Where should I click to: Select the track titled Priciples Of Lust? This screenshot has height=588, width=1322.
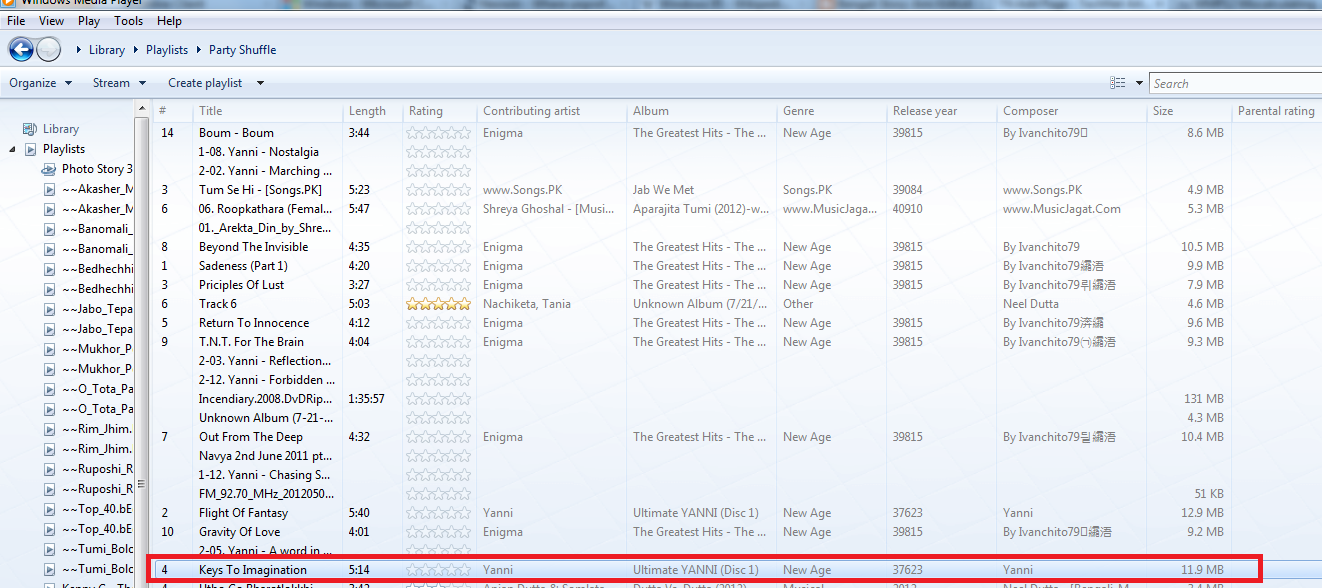click(x=241, y=285)
